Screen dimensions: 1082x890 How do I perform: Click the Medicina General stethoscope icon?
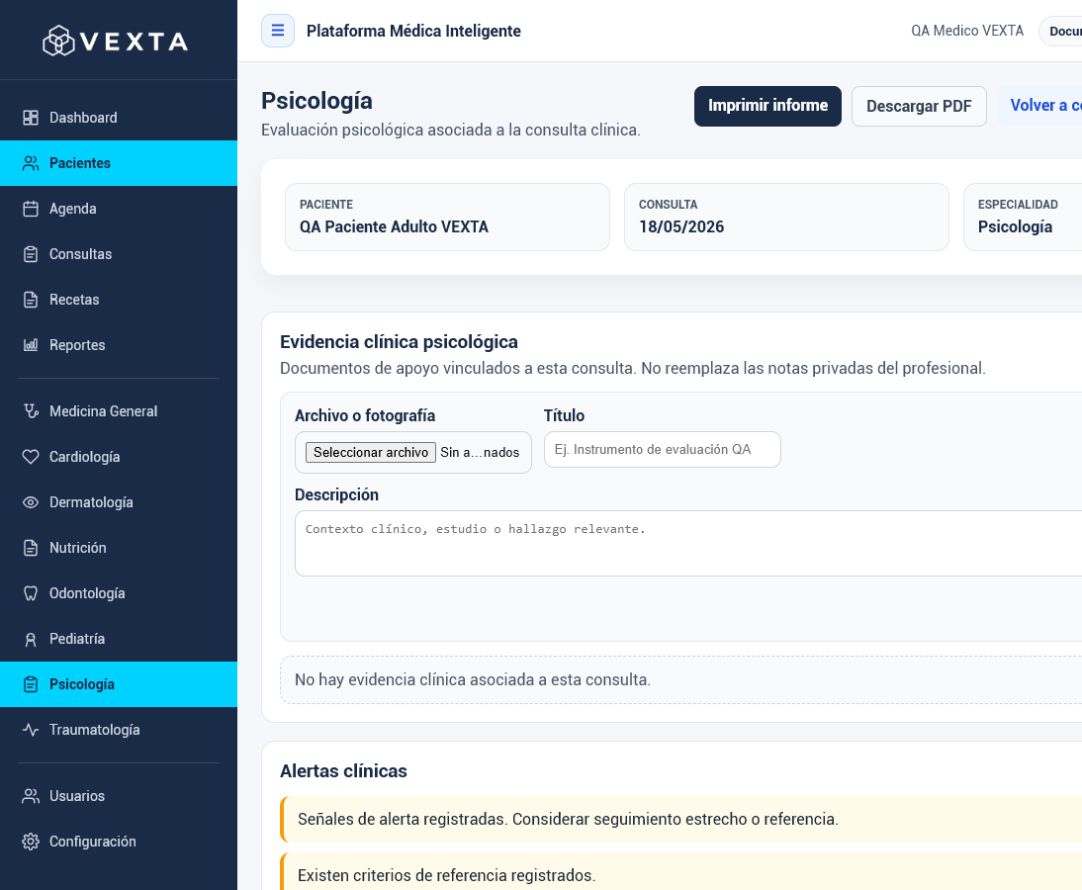30,411
